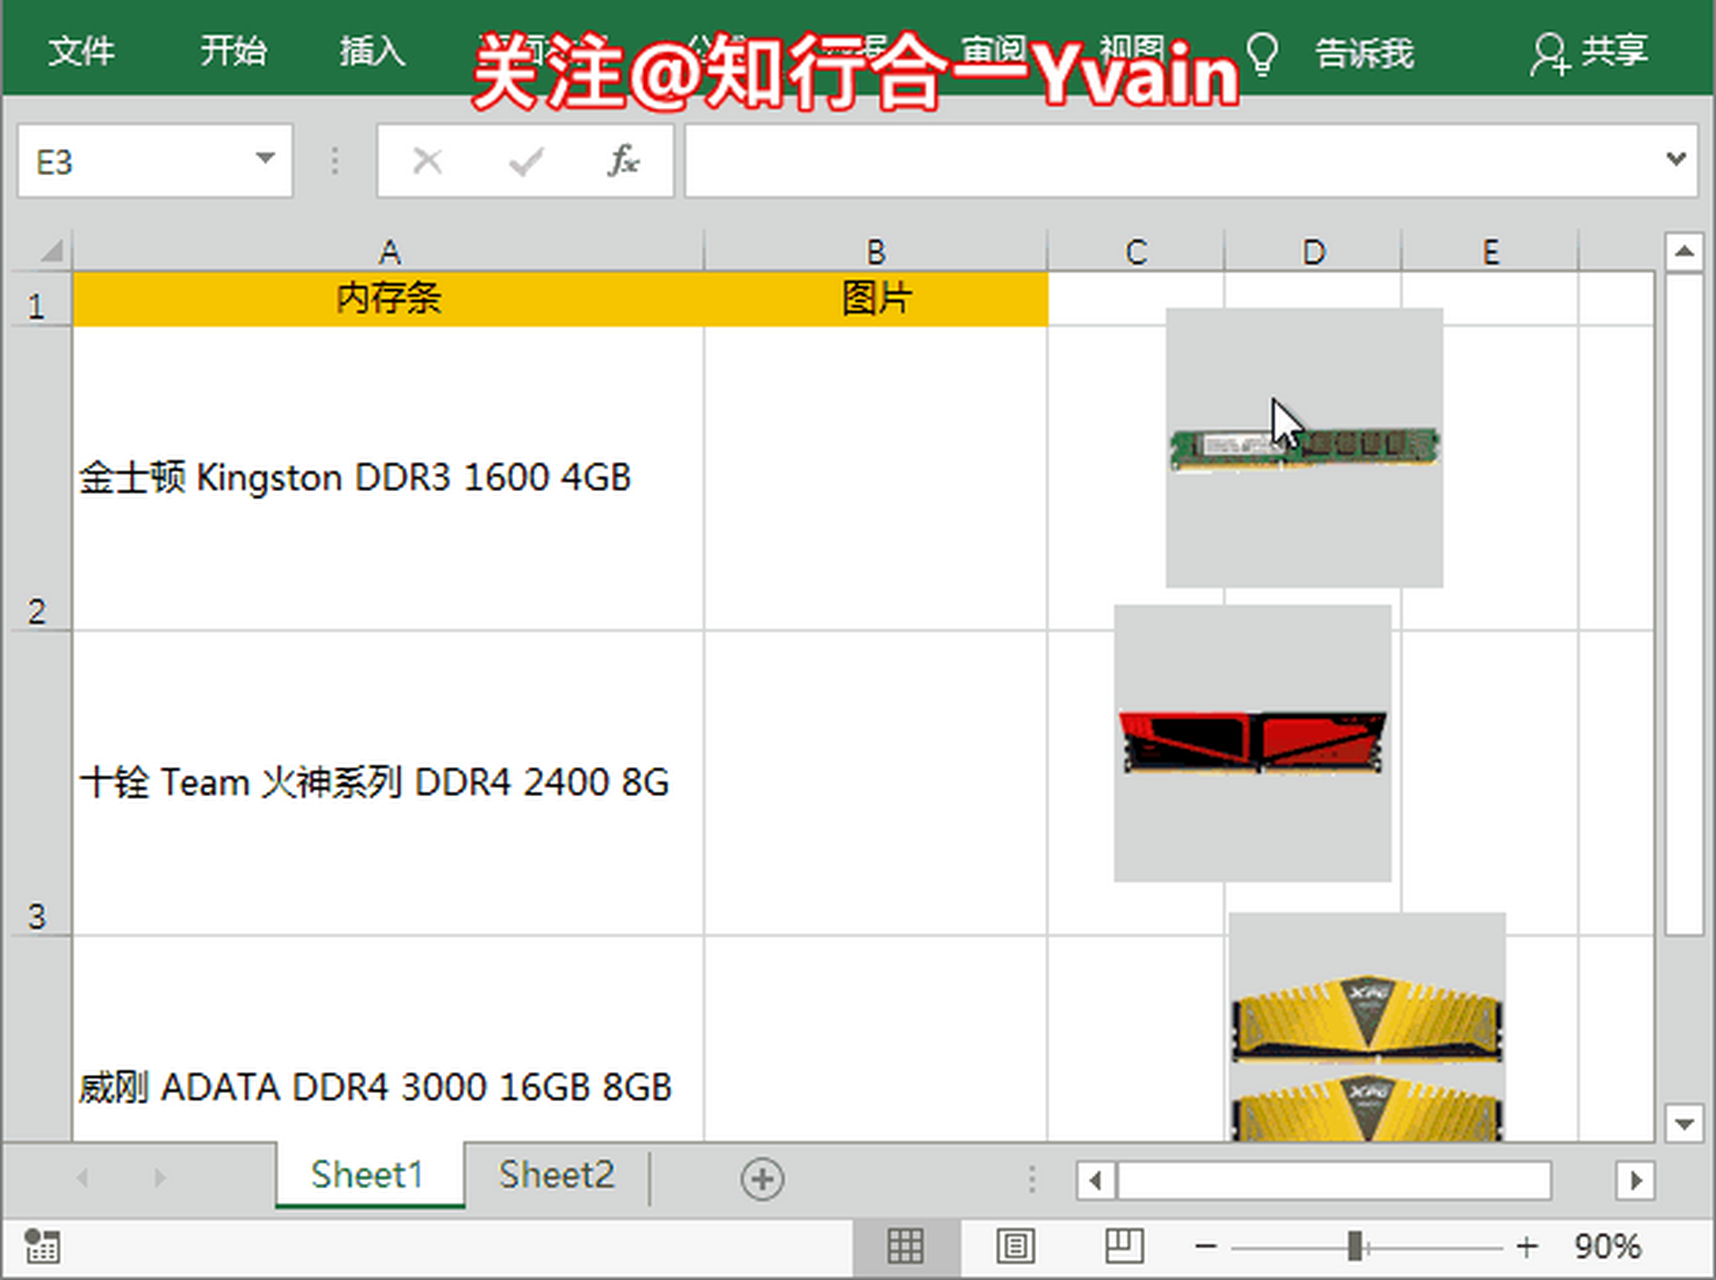The height and width of the screenshot is (1280, 1716).
Task: Click the zoom out minus button
Action: [x=1206, y=1246]
